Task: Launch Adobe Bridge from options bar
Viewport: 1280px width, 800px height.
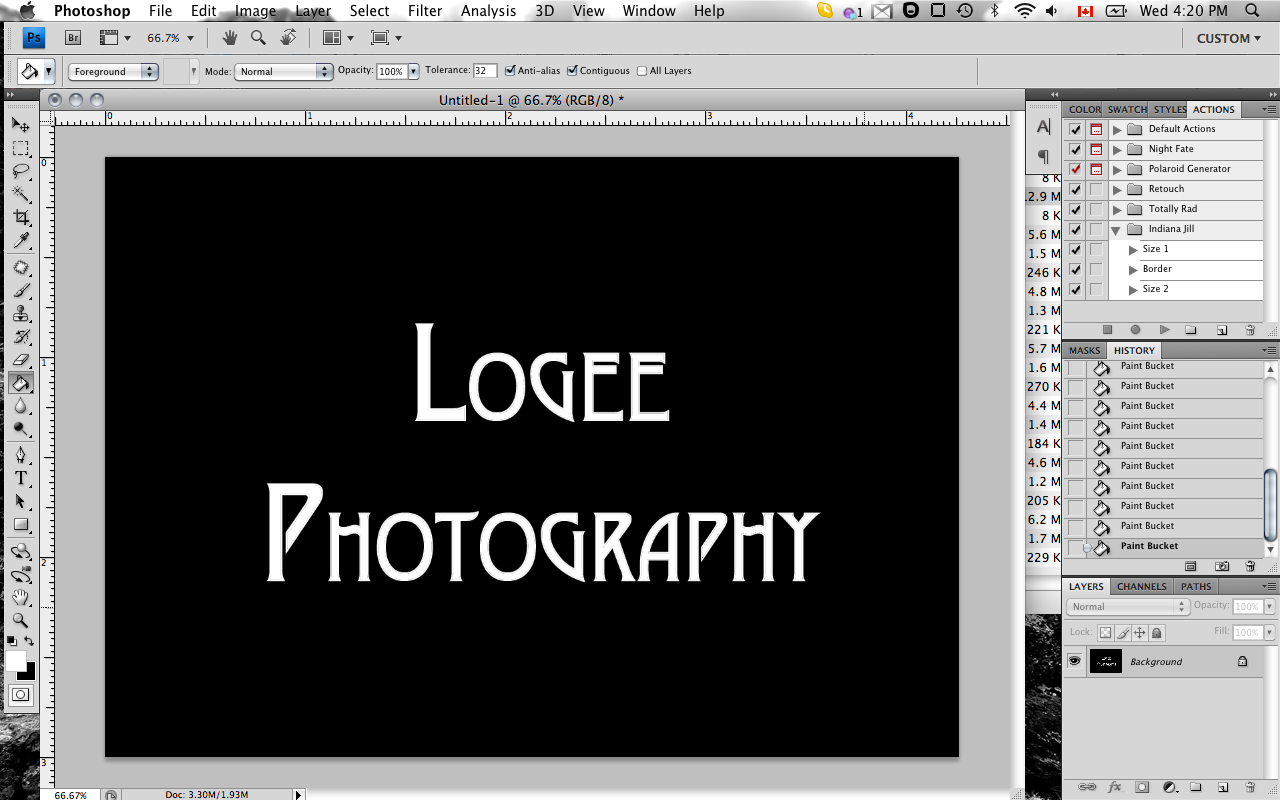Action: coord(73,38)
